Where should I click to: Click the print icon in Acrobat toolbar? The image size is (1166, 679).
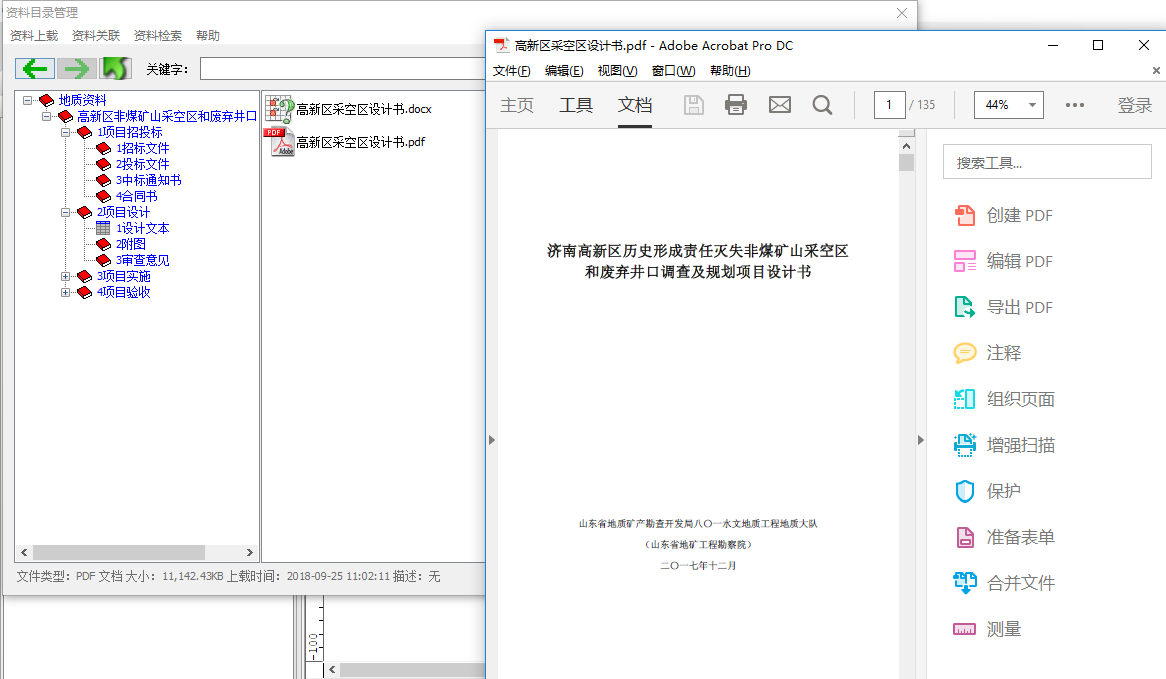pyautogui.click(x=735, y=104)
